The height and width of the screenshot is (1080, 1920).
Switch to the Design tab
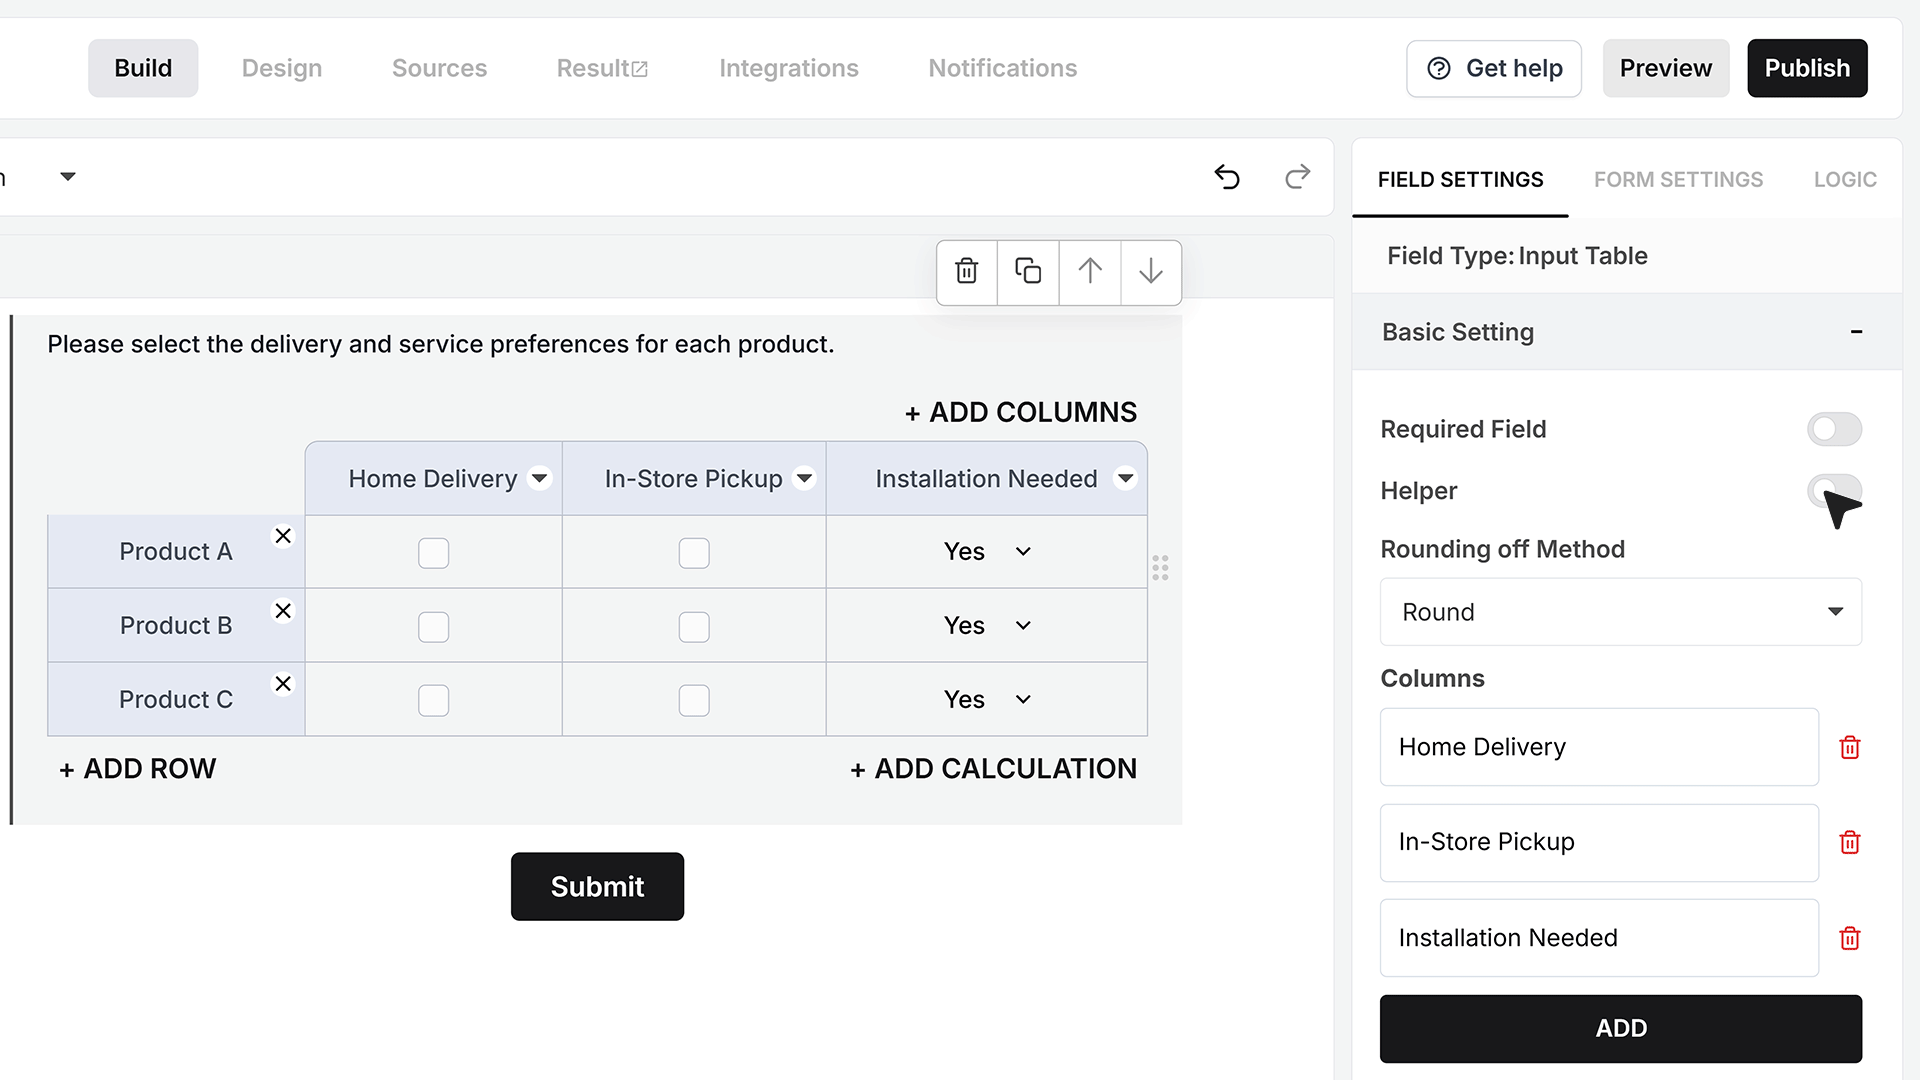(282, 68)
